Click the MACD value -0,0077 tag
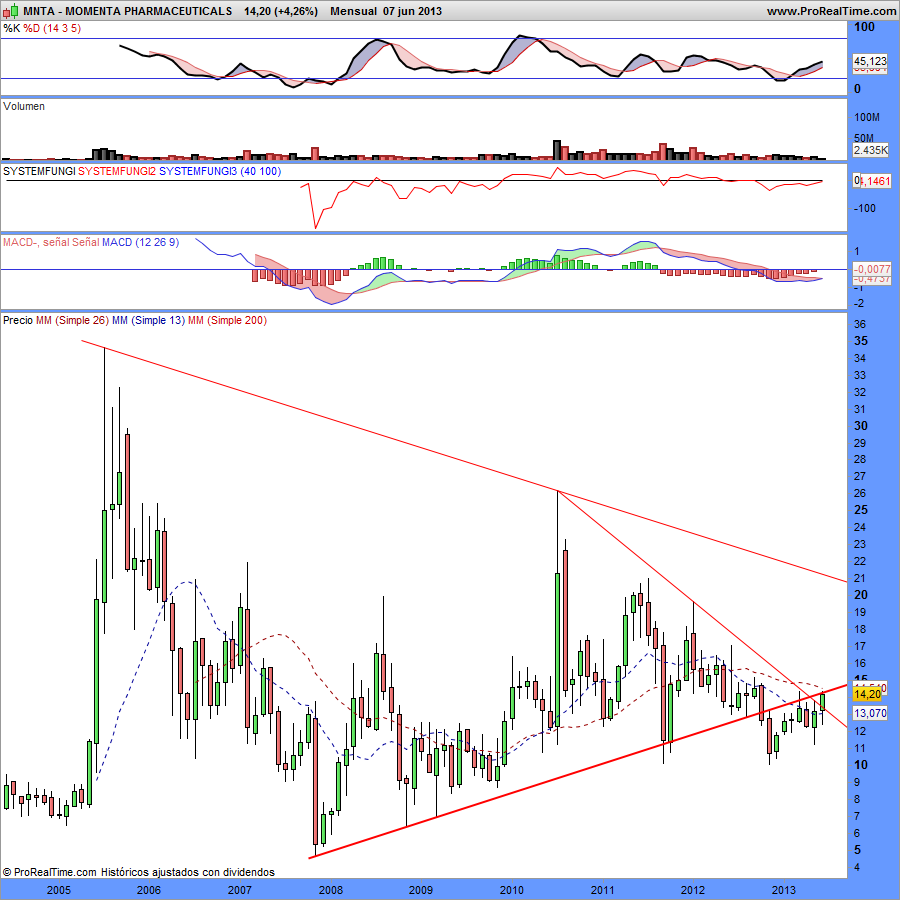This screenshot has width=900, height=900. pyautogui.click(x=872, y=269)
